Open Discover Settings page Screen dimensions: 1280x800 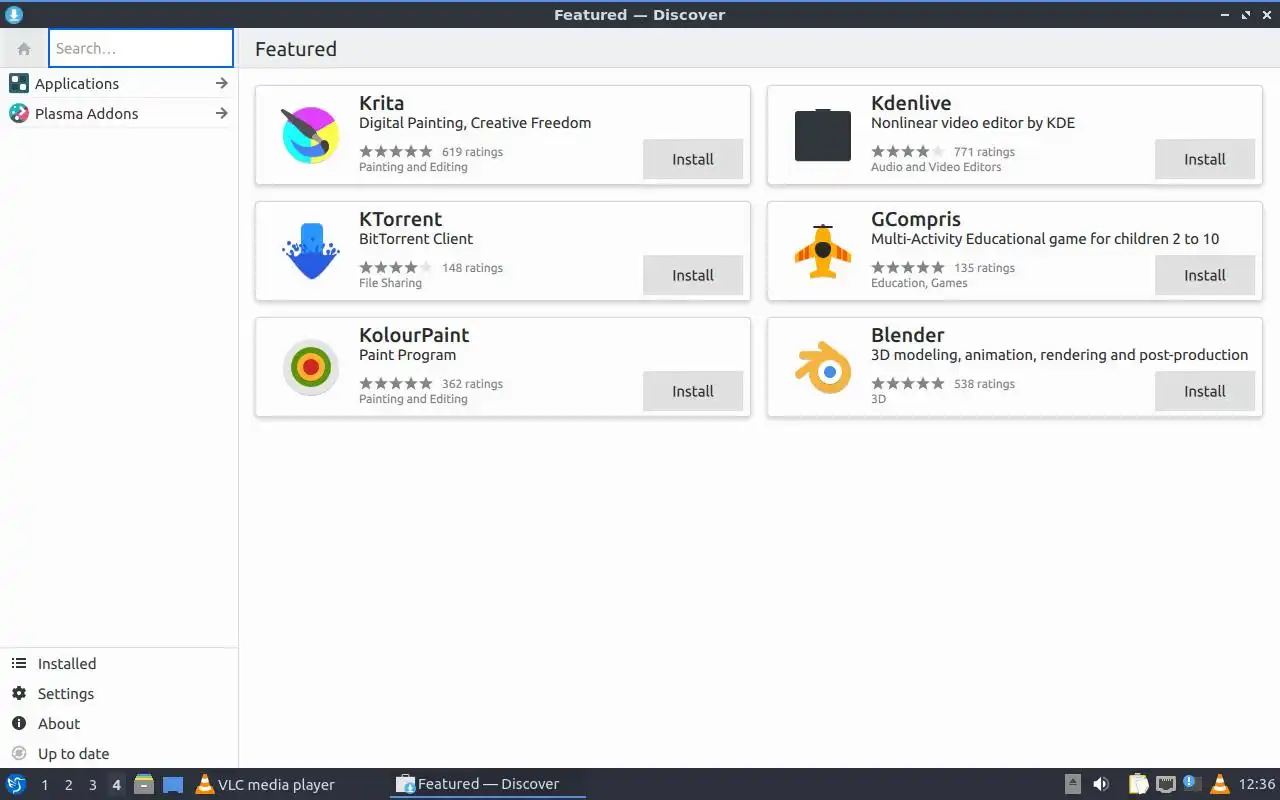pyautogui.click(x=119, y=693)
